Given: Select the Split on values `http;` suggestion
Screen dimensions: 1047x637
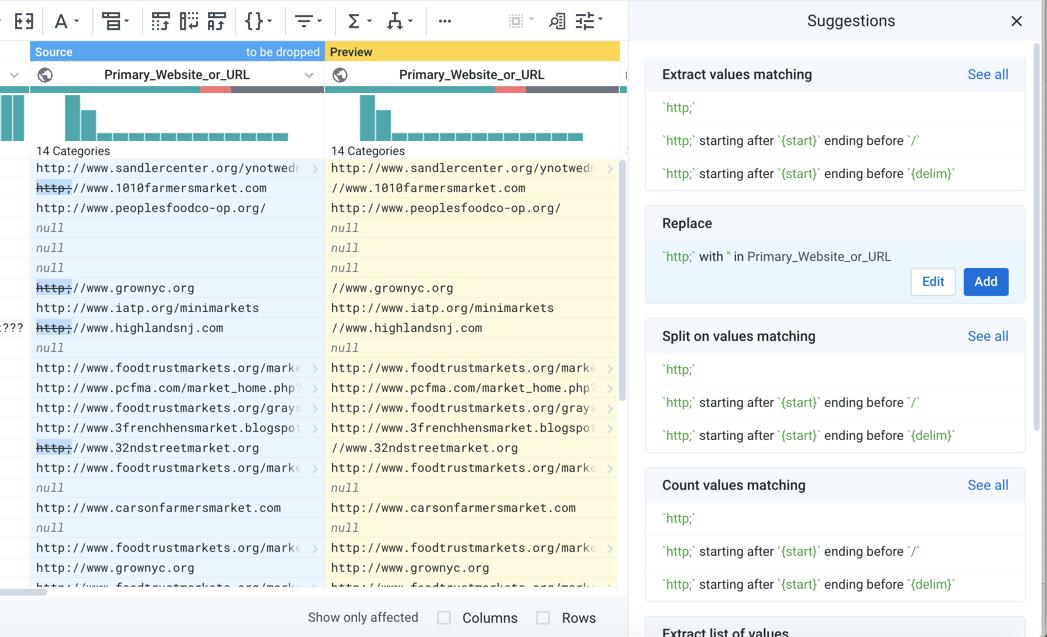Looking at the screenshot, I should pos(679,370).
